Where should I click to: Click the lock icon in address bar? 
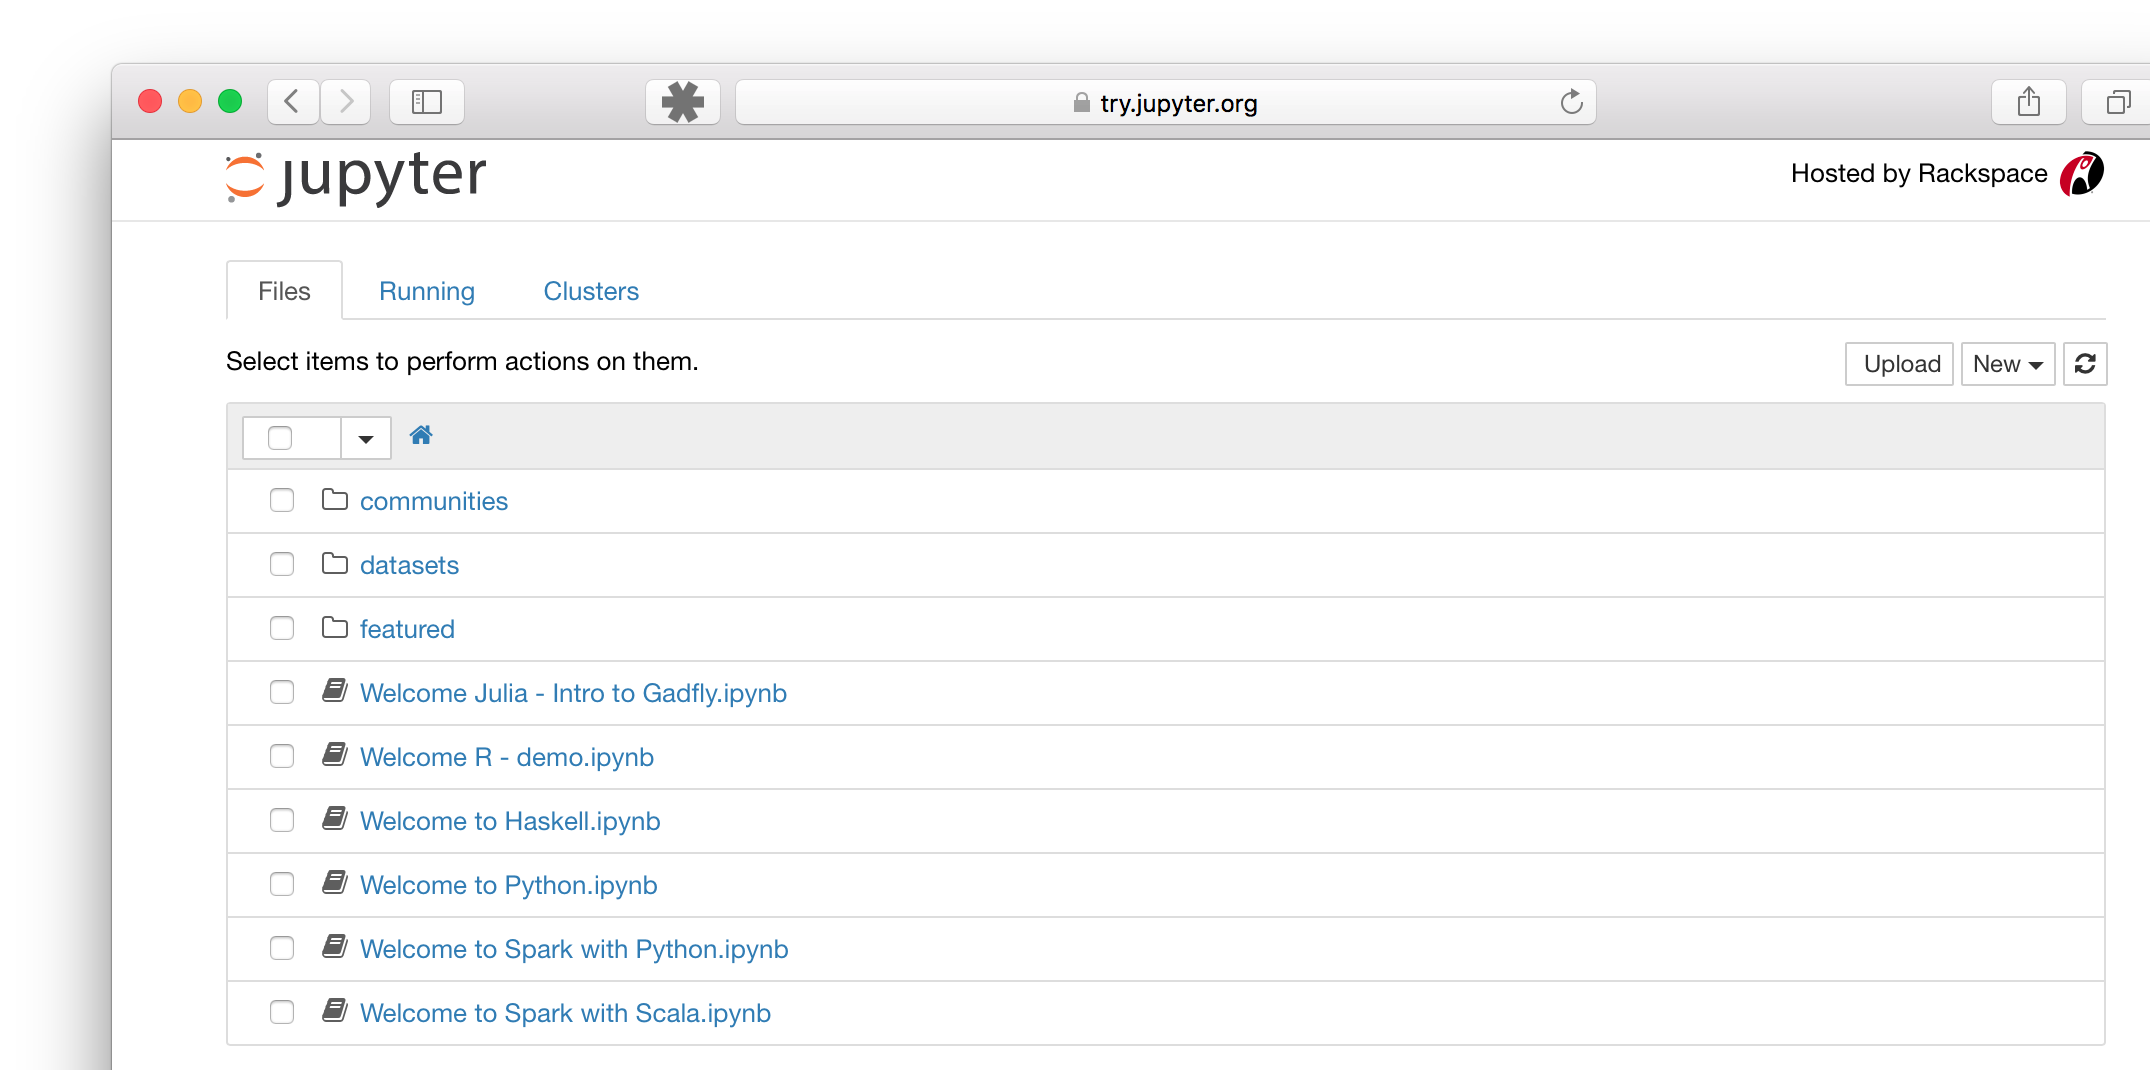coord(1081,103)
